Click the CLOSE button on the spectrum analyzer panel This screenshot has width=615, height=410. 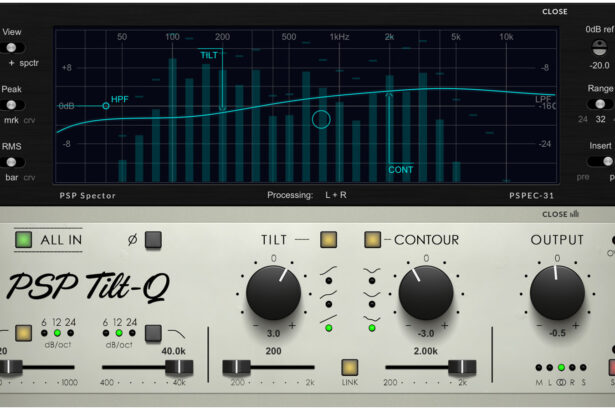[x=554, y=12]
